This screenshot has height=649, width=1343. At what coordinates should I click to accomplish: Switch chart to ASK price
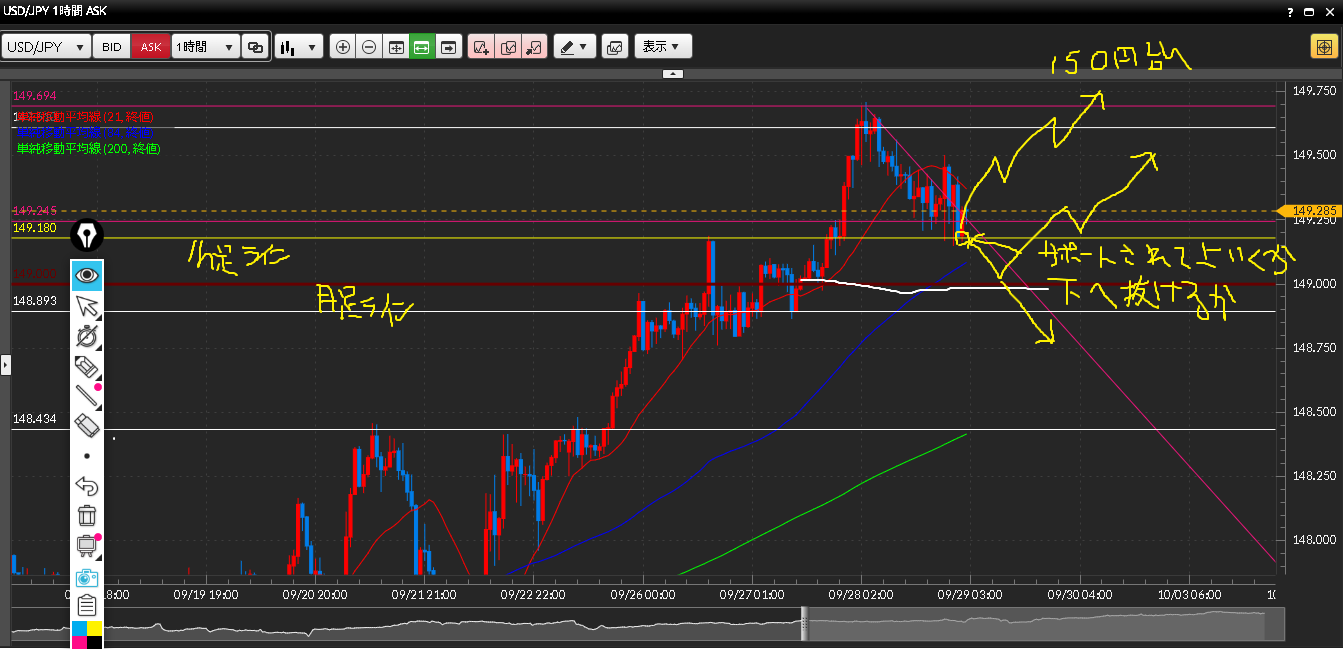click(x=150, y=47)
